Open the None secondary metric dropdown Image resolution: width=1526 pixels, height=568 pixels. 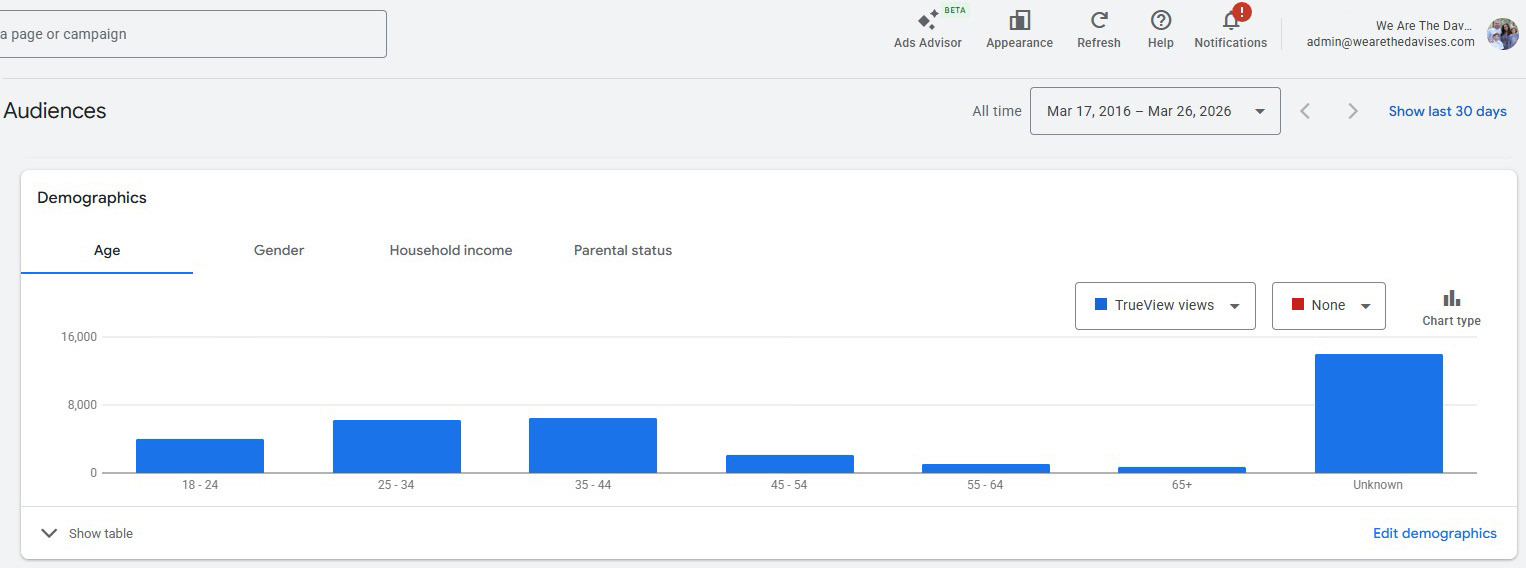coord(1328,306)
